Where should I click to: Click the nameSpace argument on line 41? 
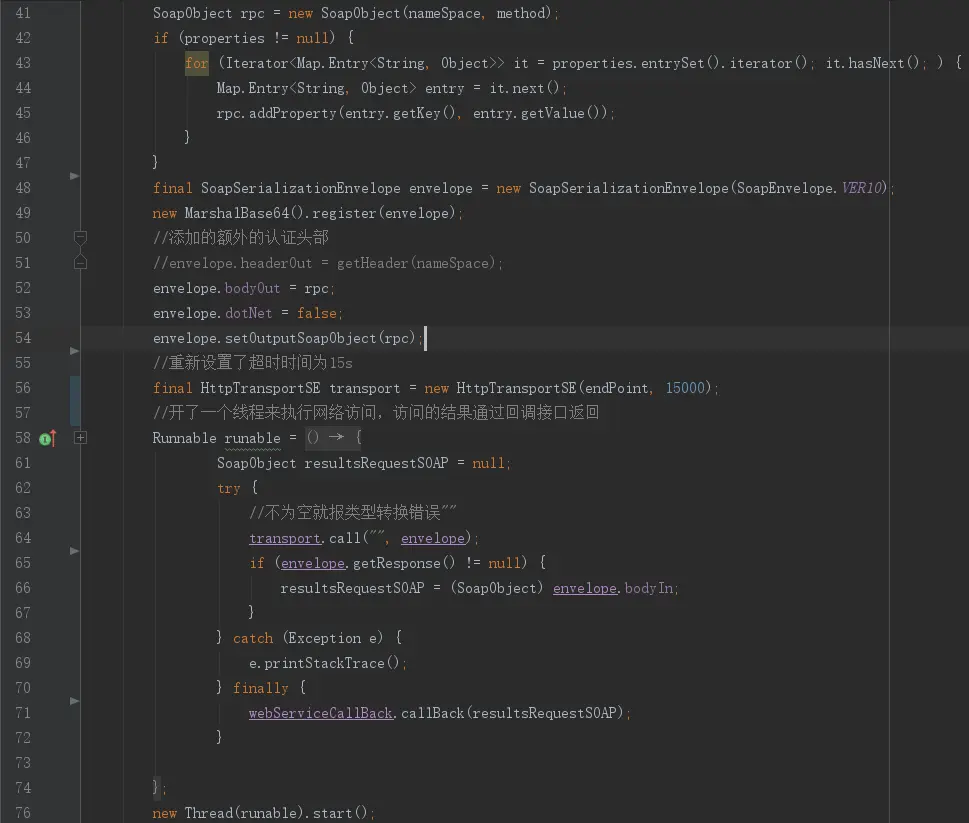[x=444, y=13]
